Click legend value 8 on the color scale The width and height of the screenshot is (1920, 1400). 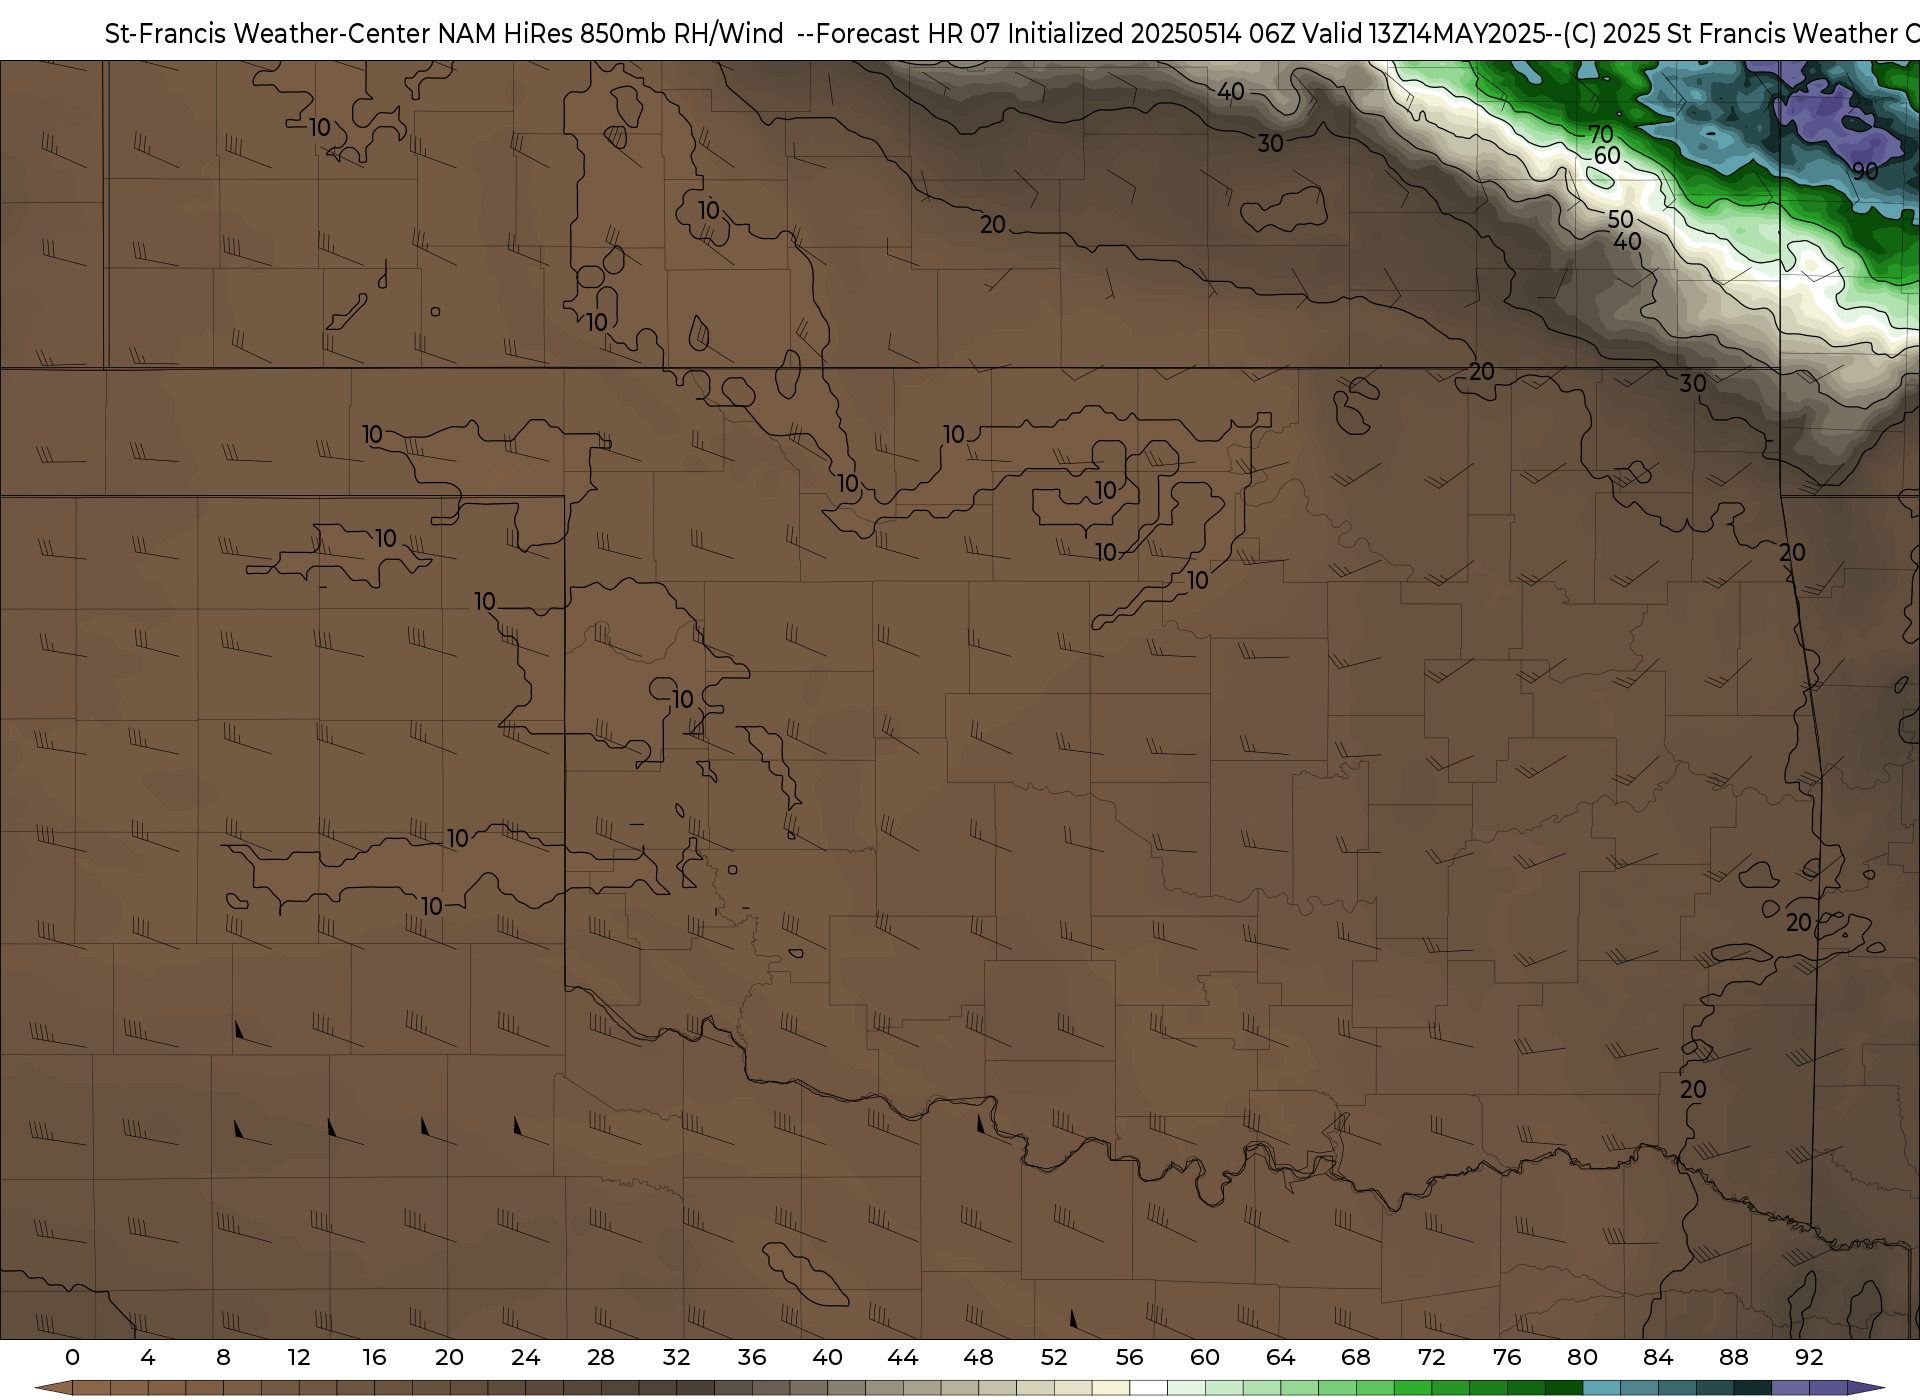[223, 1357]
